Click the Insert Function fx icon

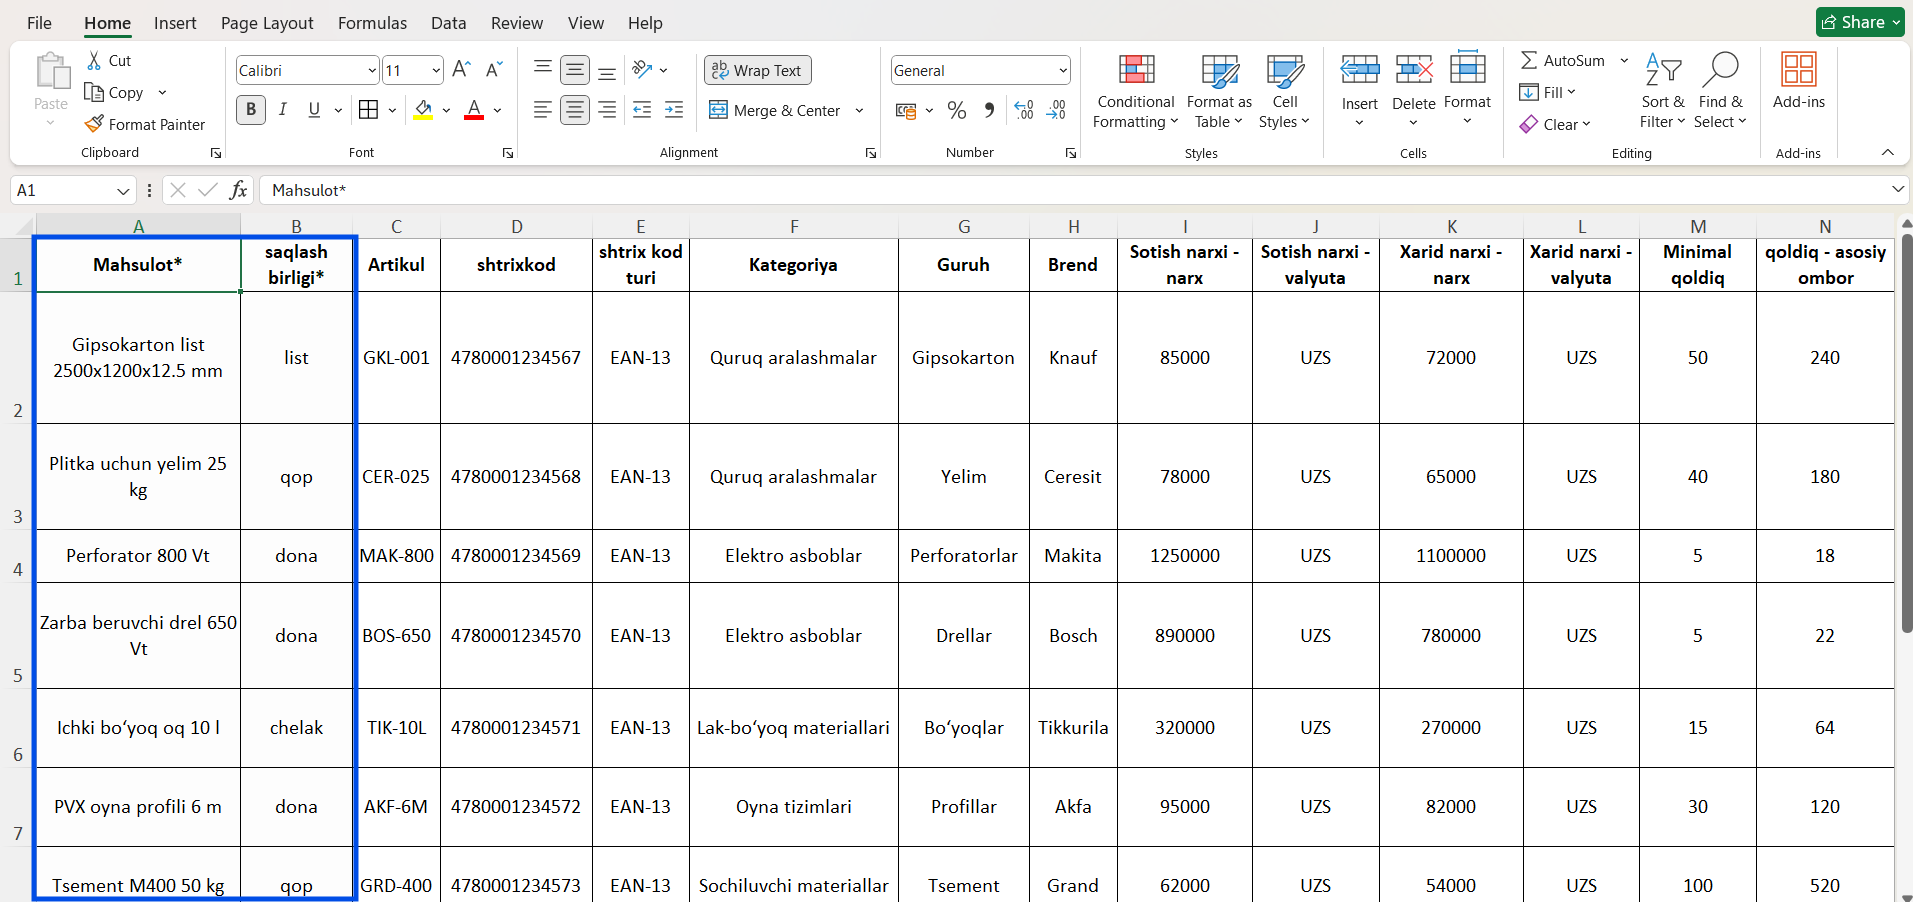coord(238,190)
